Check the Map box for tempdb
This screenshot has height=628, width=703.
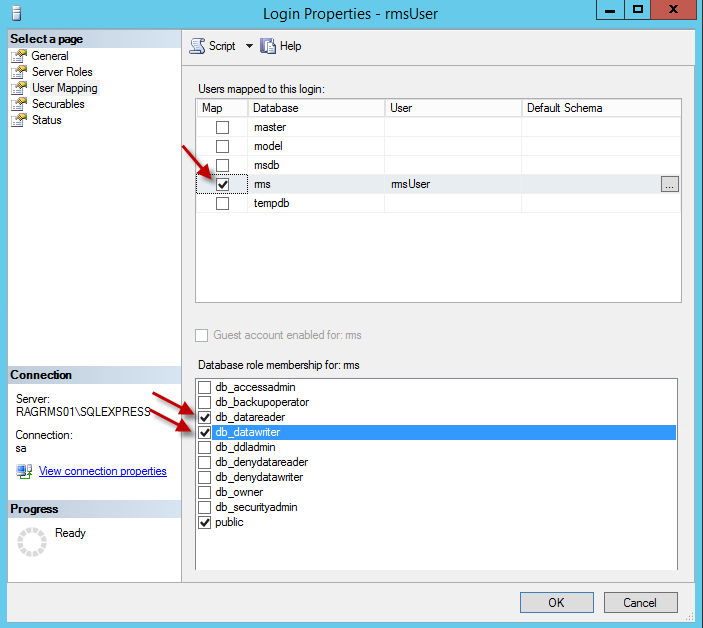pyautogui.click(x=222, y=204)
